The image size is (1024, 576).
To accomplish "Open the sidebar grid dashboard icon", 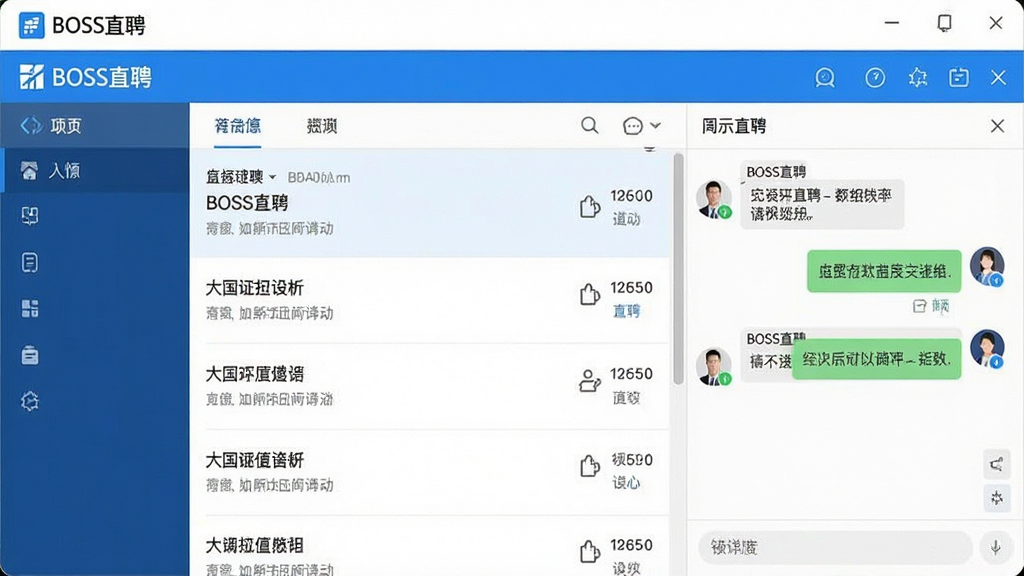I will [29, 308].
